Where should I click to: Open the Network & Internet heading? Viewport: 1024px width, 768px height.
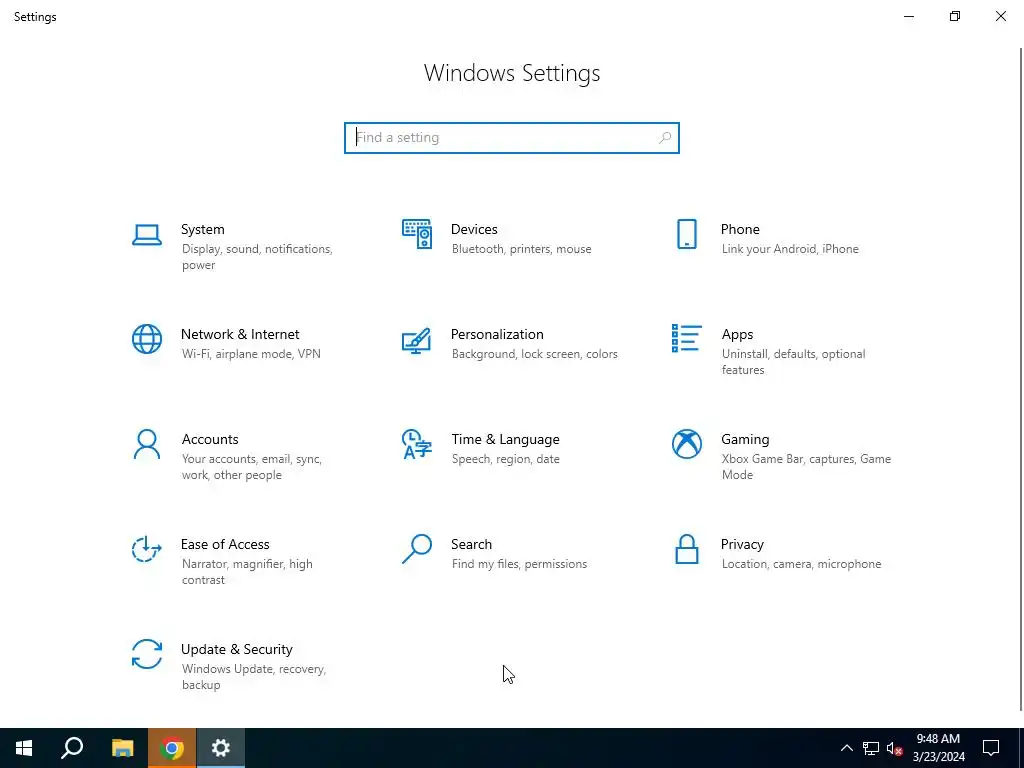(x=240, y=334)
